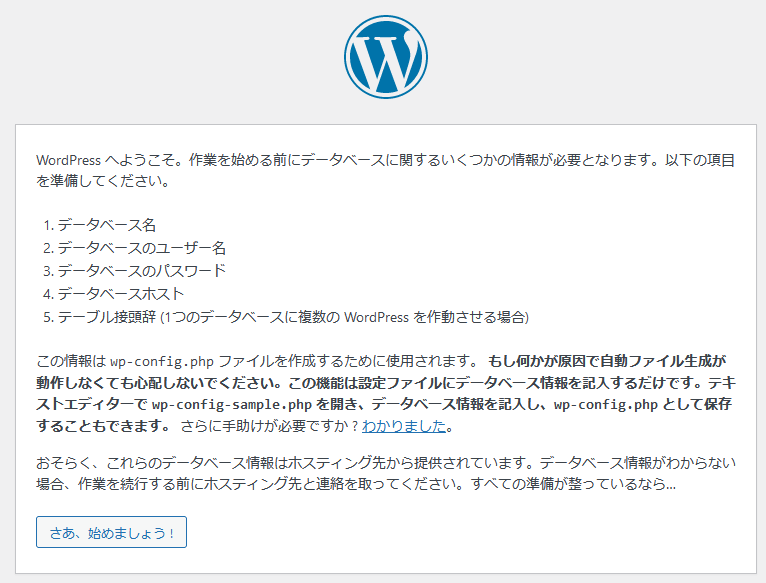The image size is (766, 583).
Task: Open the わかりました help link
Action: (x=404, y=426)
